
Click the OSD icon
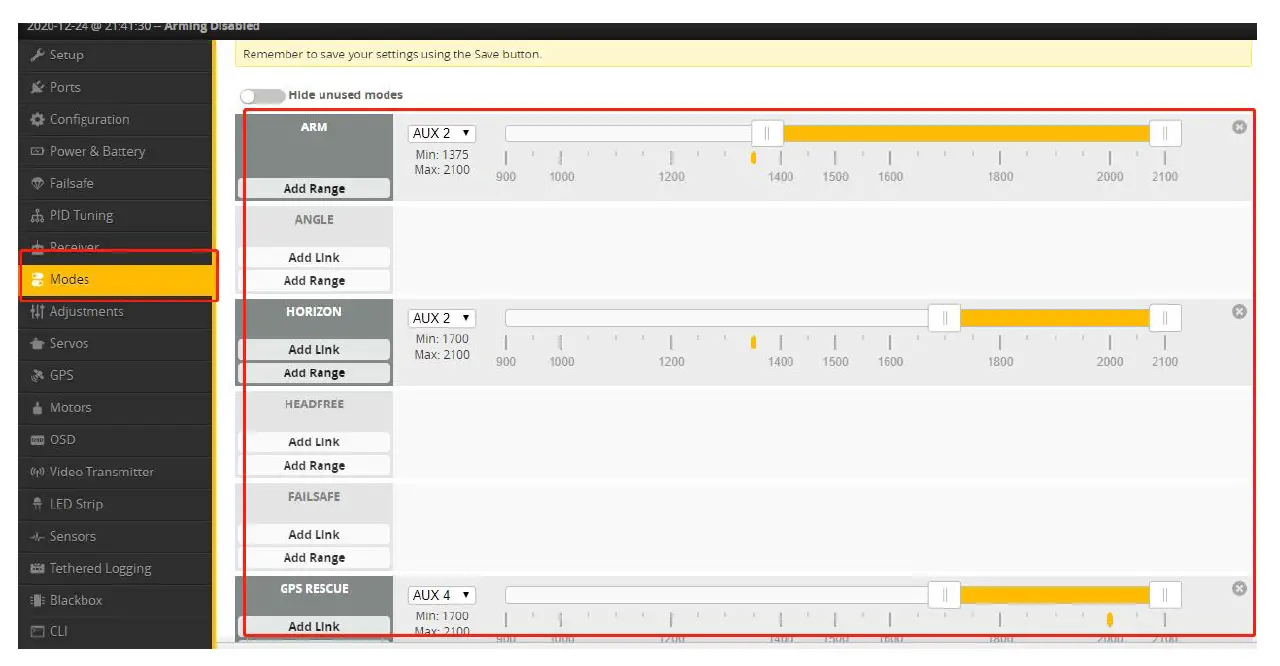click(38, 440)
